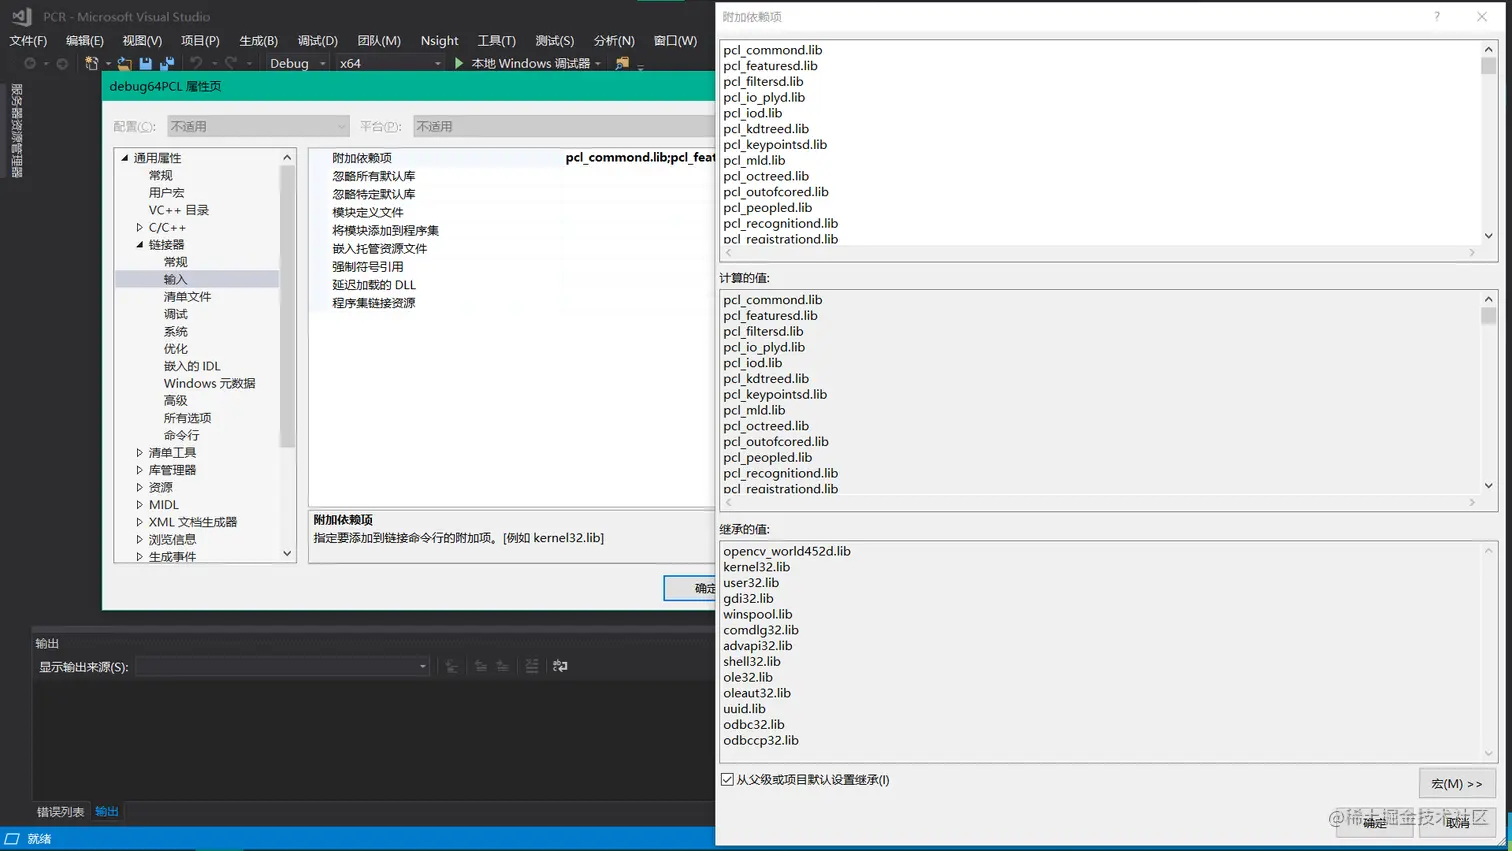
Task: Click 确定 in the property page dialog
Action: (690, 588)
